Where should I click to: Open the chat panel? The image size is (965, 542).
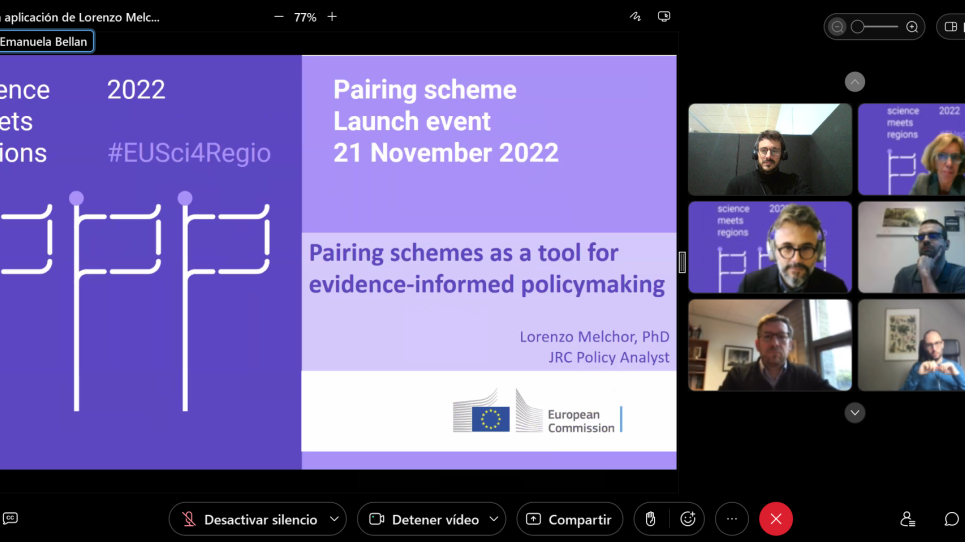coord(951,519)
